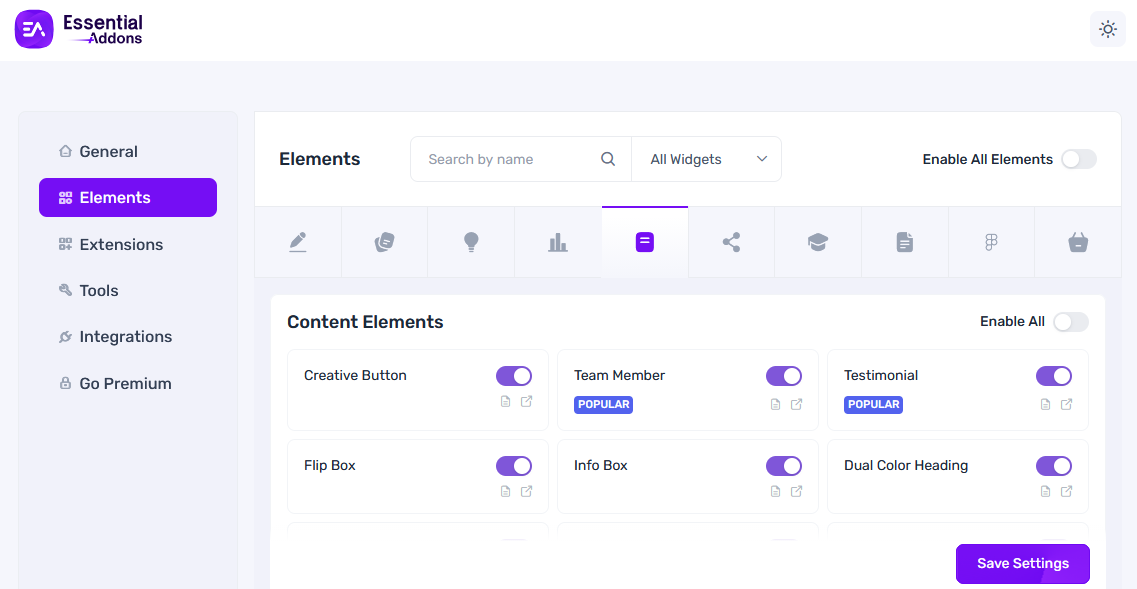Open the bar chart icon category tab
Viewport: 1137px width, 589px height.
click(558, 242)
